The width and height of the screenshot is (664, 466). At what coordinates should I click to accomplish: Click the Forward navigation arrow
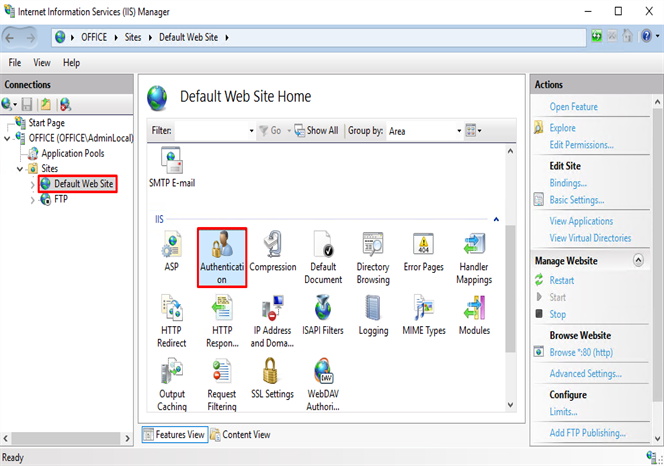point(30,38)
